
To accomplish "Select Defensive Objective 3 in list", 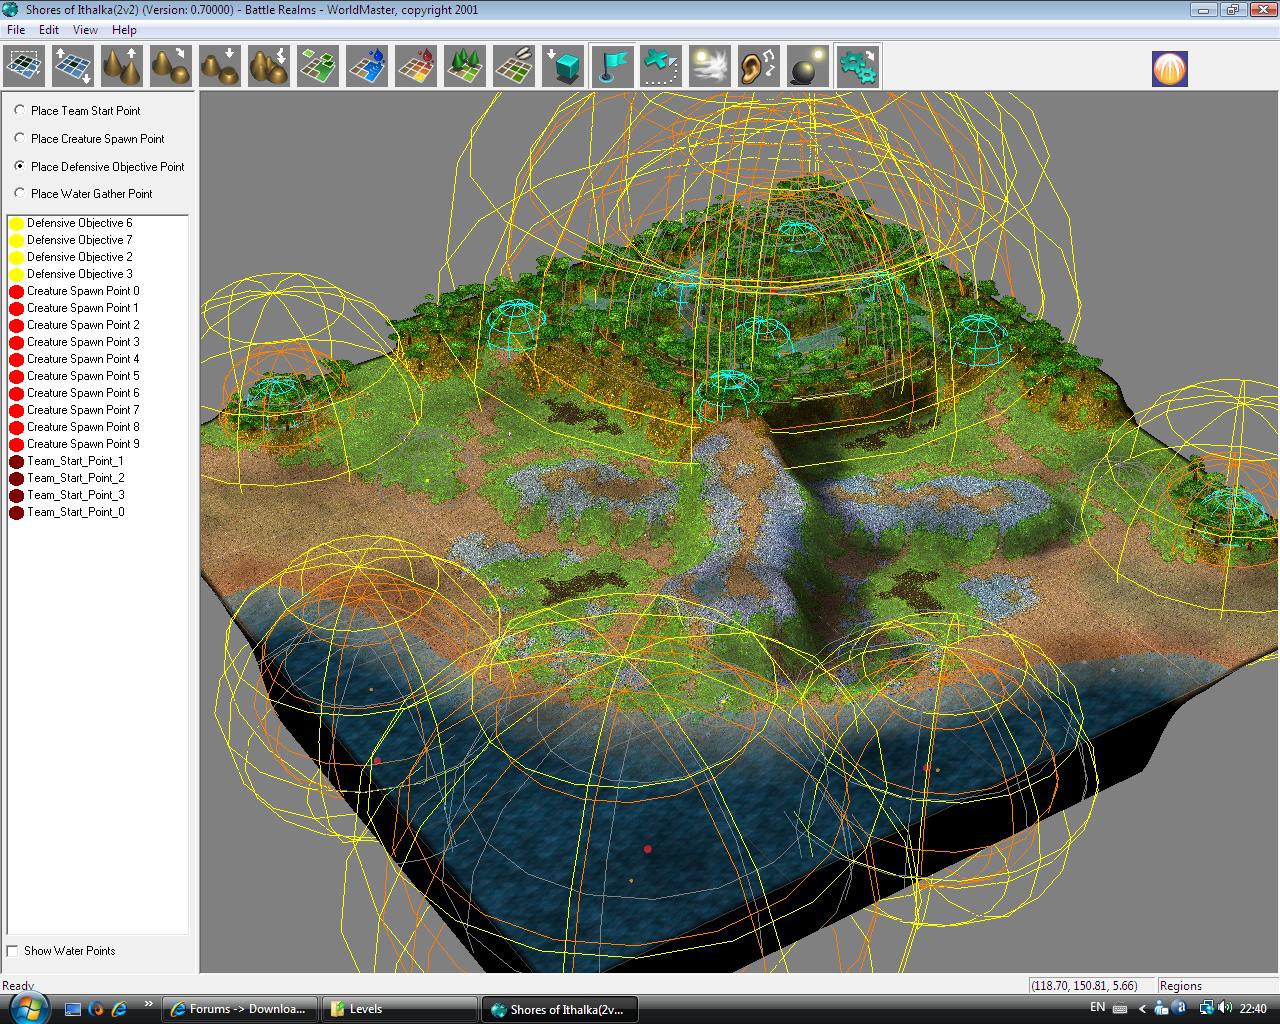I will (79, 274).
